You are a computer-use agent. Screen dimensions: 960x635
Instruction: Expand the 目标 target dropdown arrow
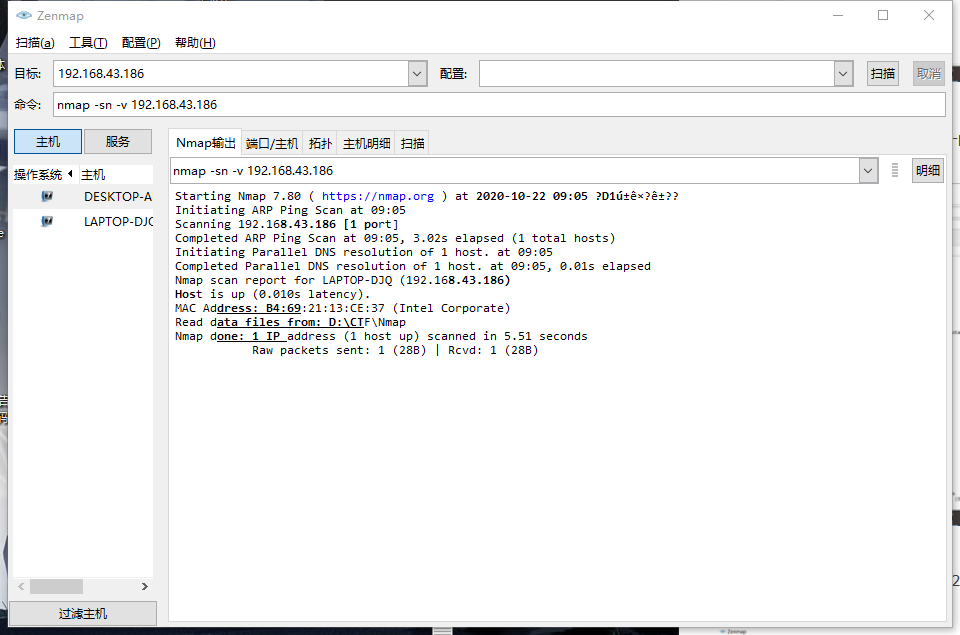[x=417, y=74]
